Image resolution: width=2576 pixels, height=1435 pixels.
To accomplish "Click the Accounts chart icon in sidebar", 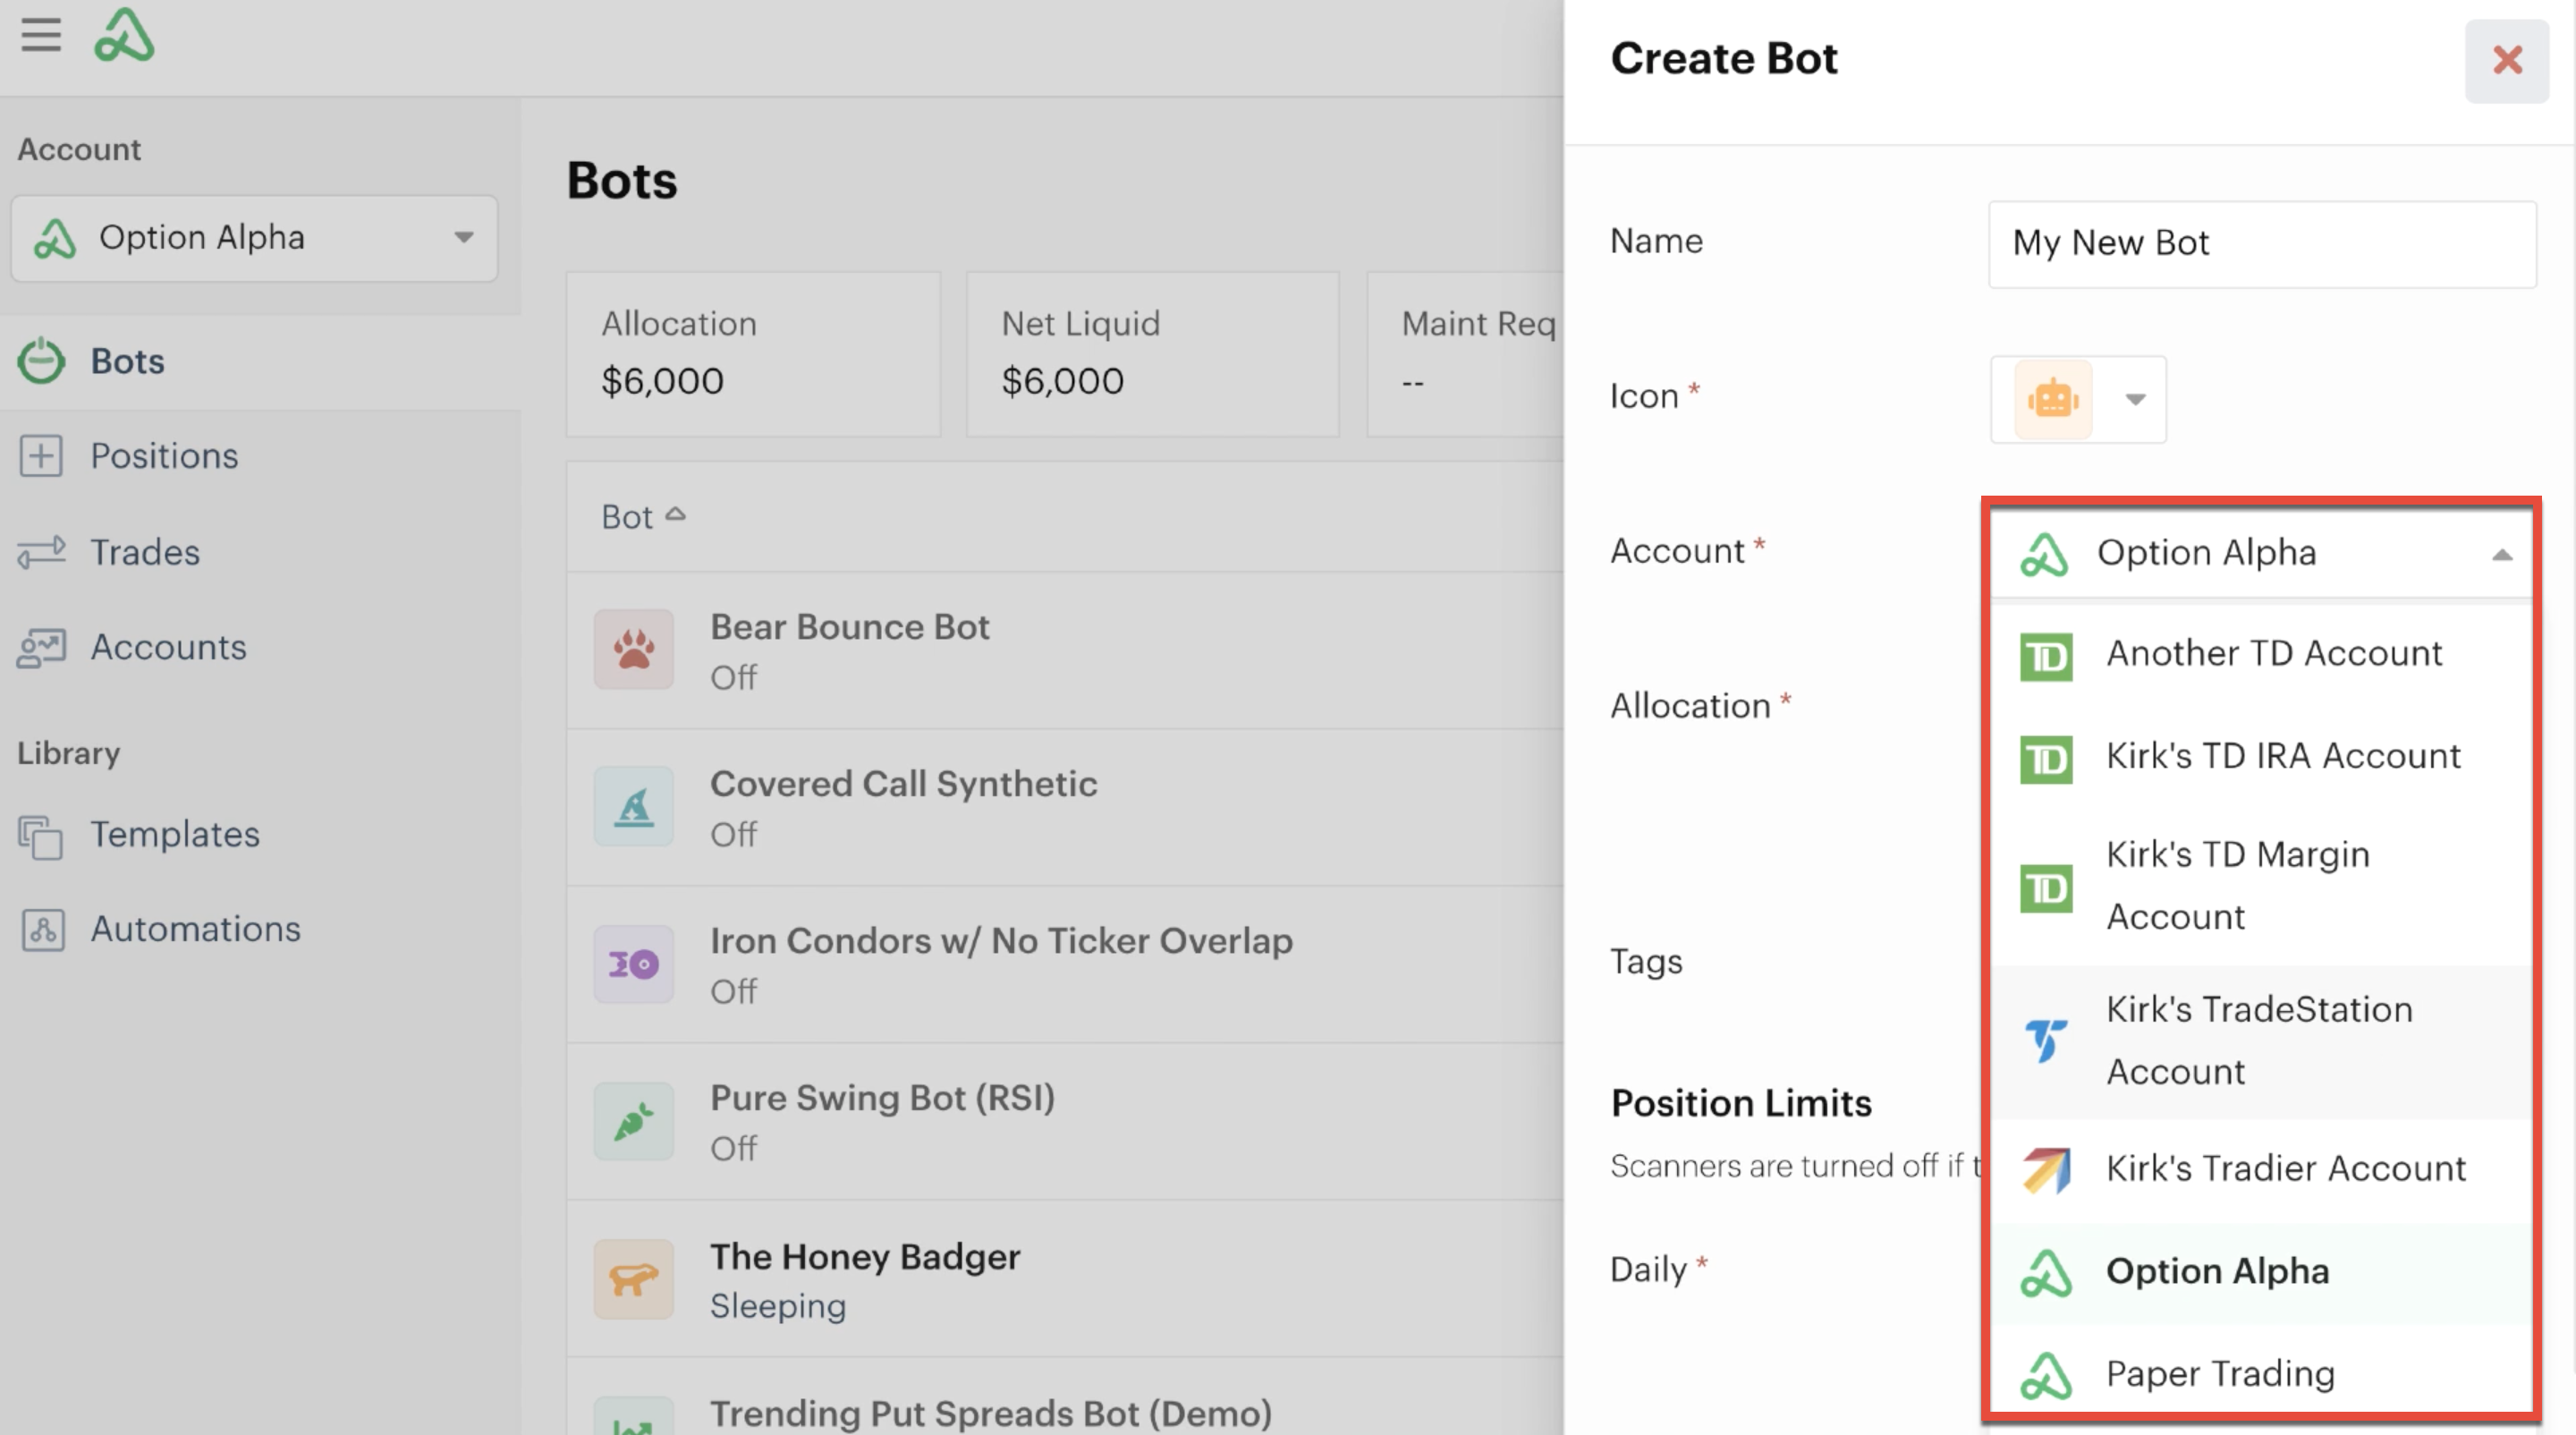I will click(x=41, y=648).
